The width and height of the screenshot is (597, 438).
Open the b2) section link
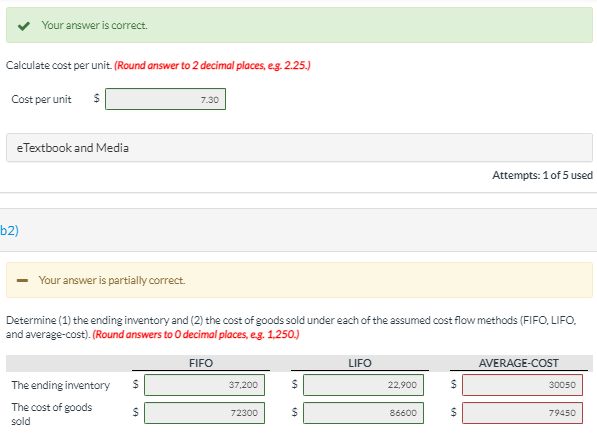10,230
